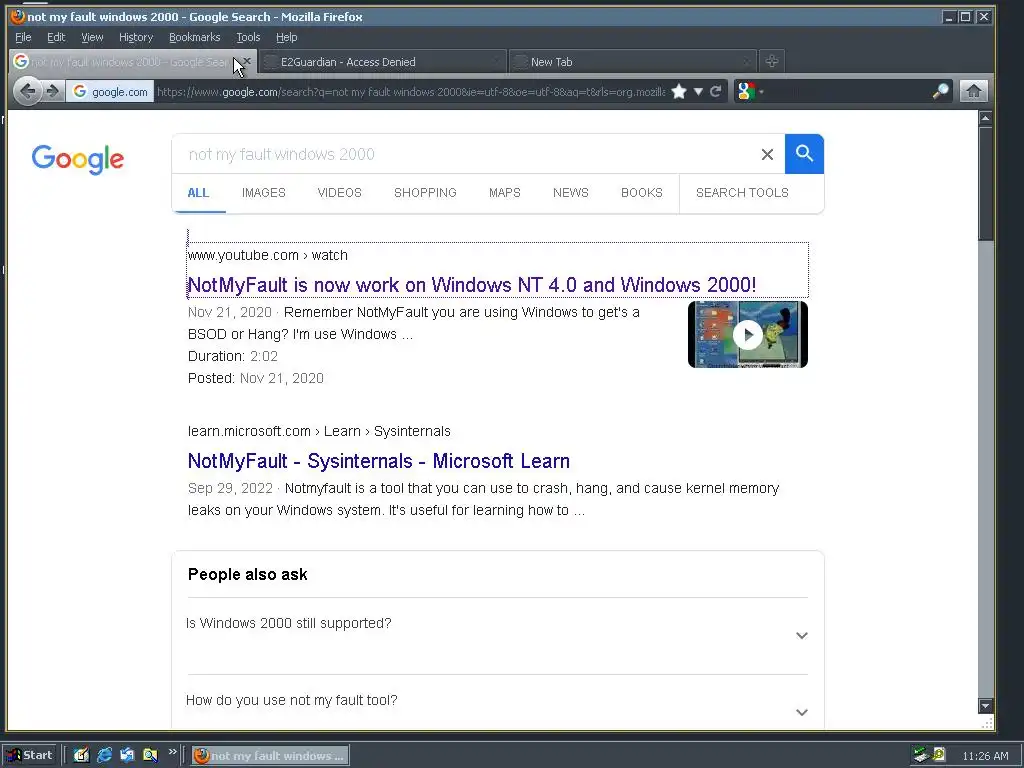The height and width of the screenshot is (768, 1024).
Task: Open the Edit menu
Action: 56,37
